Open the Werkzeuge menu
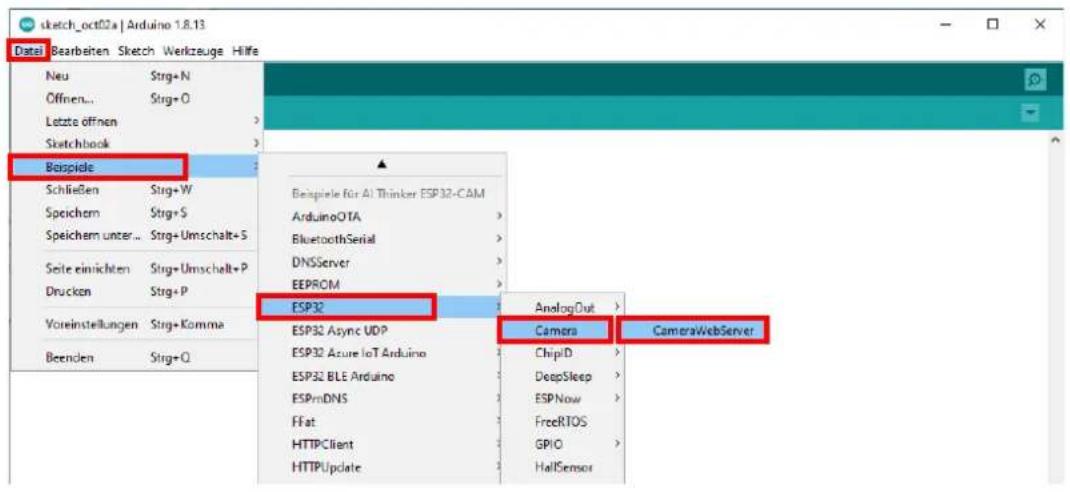1070x492 pixels. [x=193, y=51]
